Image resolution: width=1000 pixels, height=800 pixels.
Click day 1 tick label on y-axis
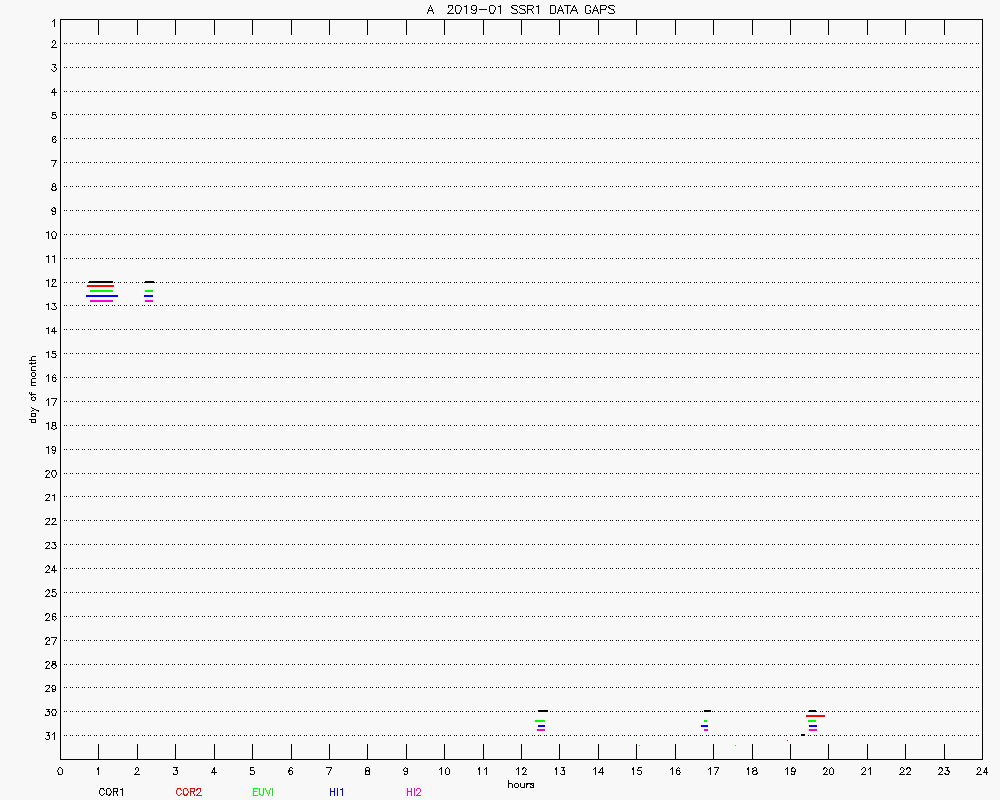click(x=51, y=21)
